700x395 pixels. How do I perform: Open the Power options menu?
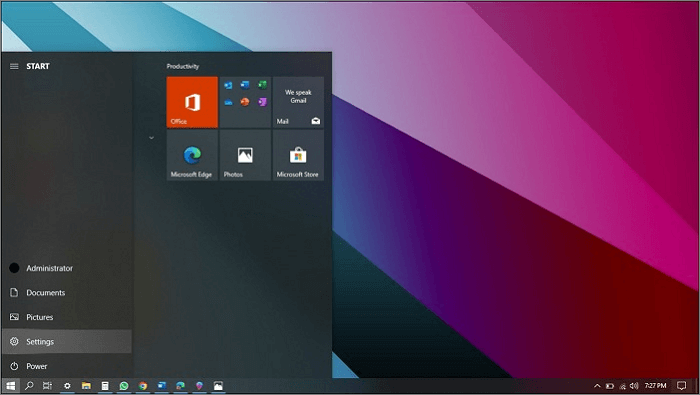click(x=67, y=366)
